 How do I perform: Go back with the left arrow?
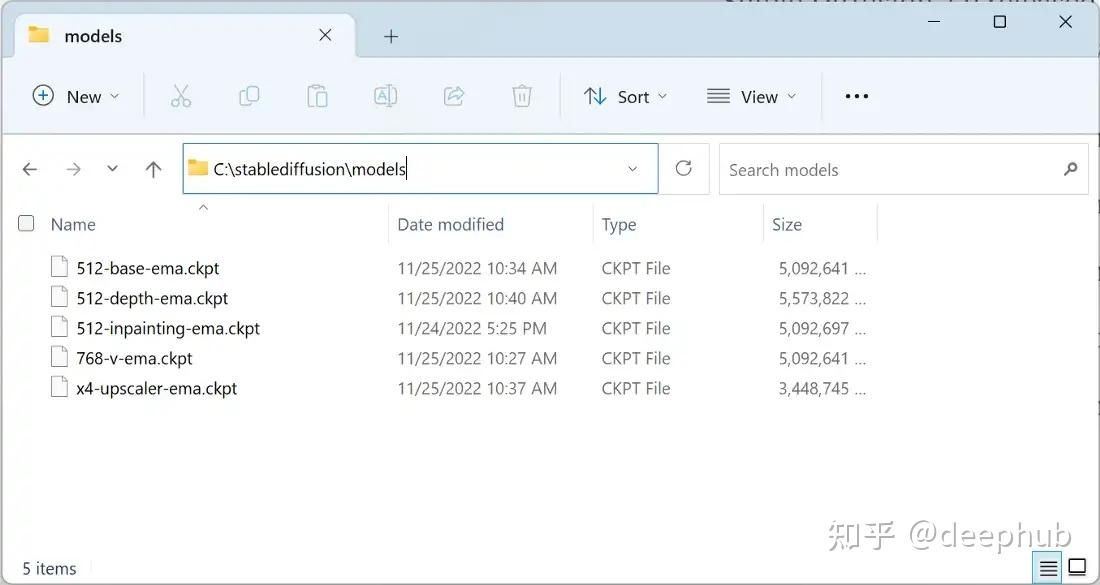coord(29,169)
